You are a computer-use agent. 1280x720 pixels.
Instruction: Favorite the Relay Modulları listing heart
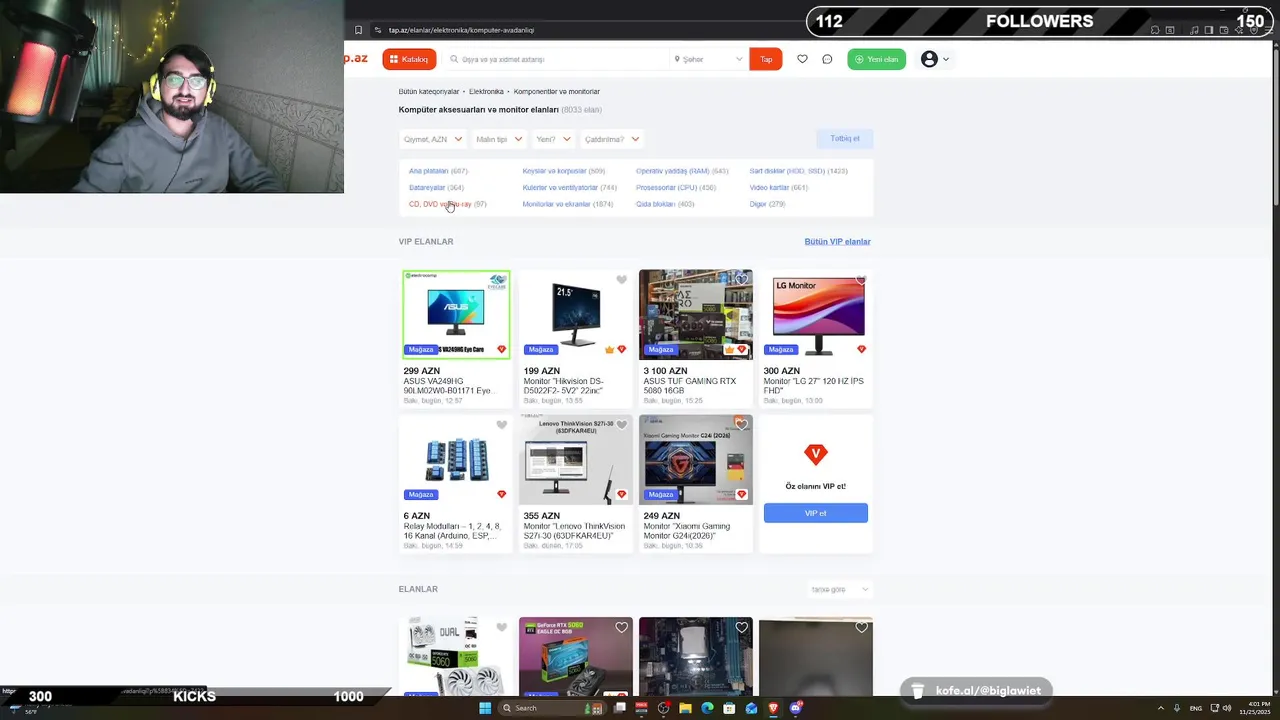click(502, 425)
